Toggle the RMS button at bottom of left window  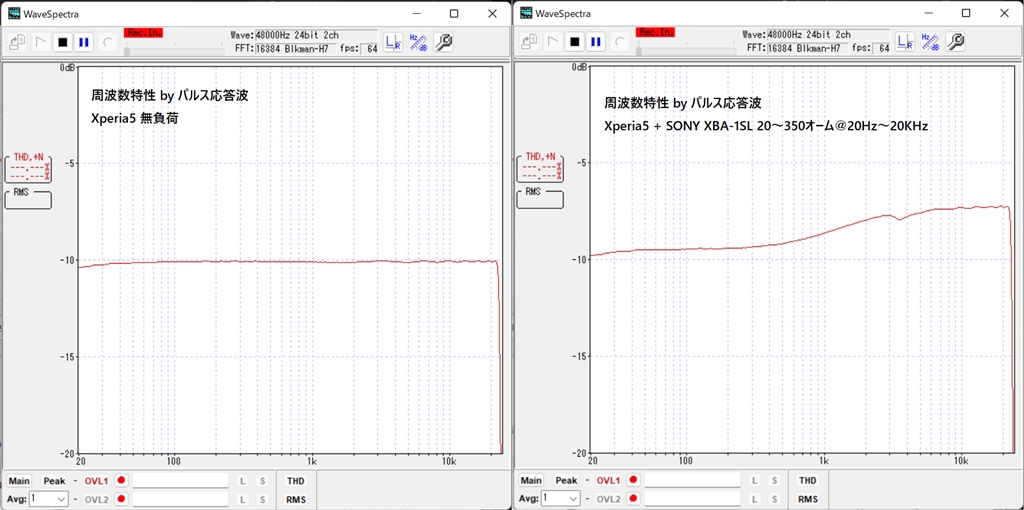(295, 499)
